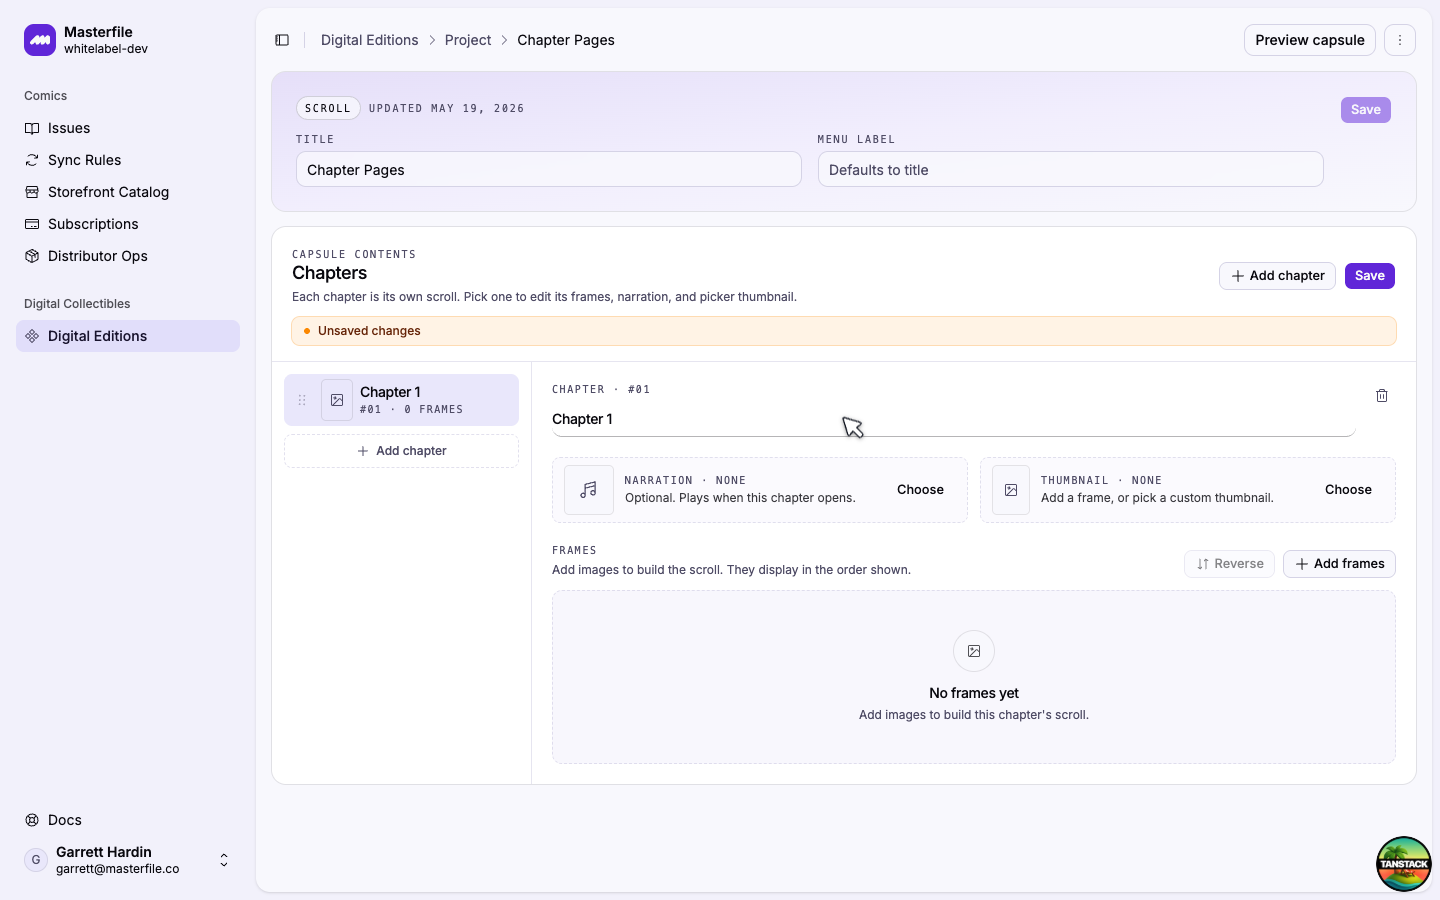Viewport: 1440px width, 900px height.
Task: Expand the account switcher chevrons
Action: tap(224, 860)
